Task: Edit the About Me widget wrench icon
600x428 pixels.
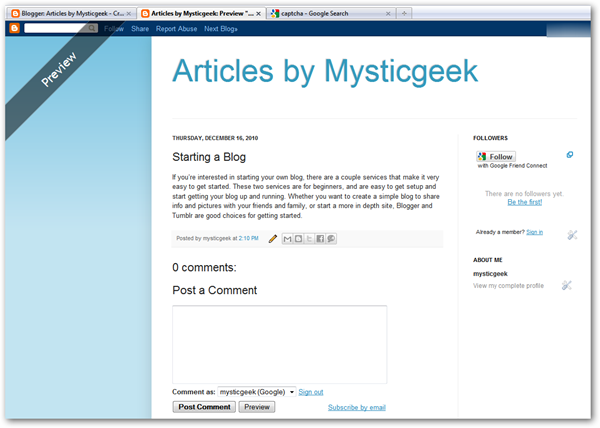Action: [566, 286]
